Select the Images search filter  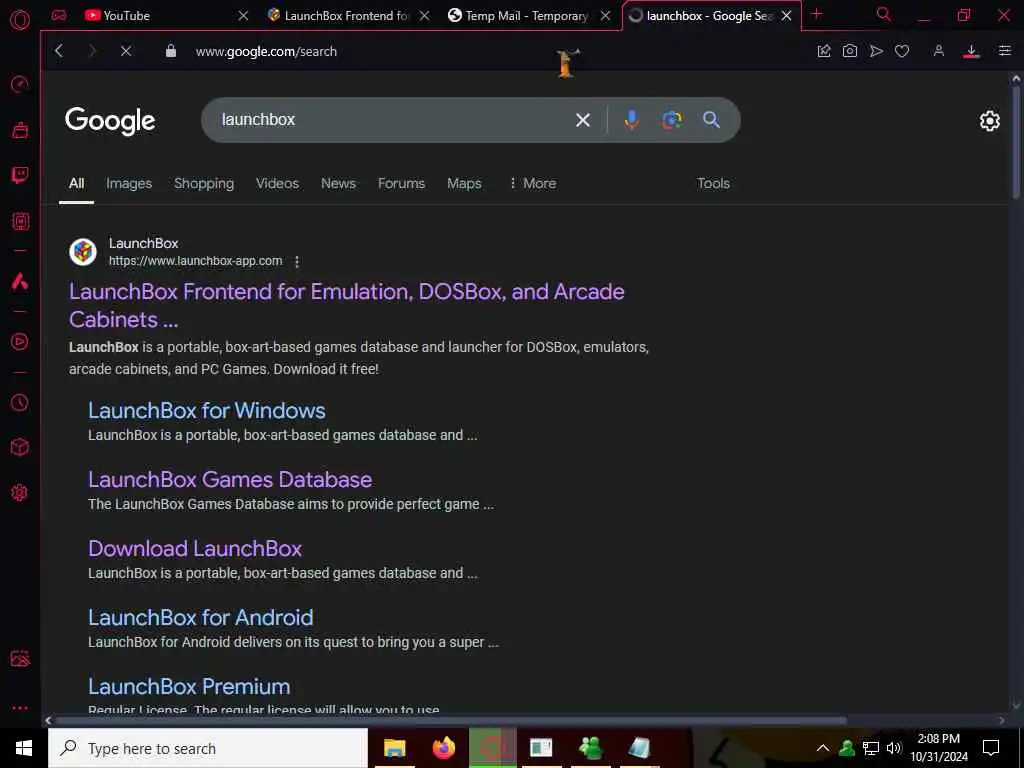coord(129,184)
